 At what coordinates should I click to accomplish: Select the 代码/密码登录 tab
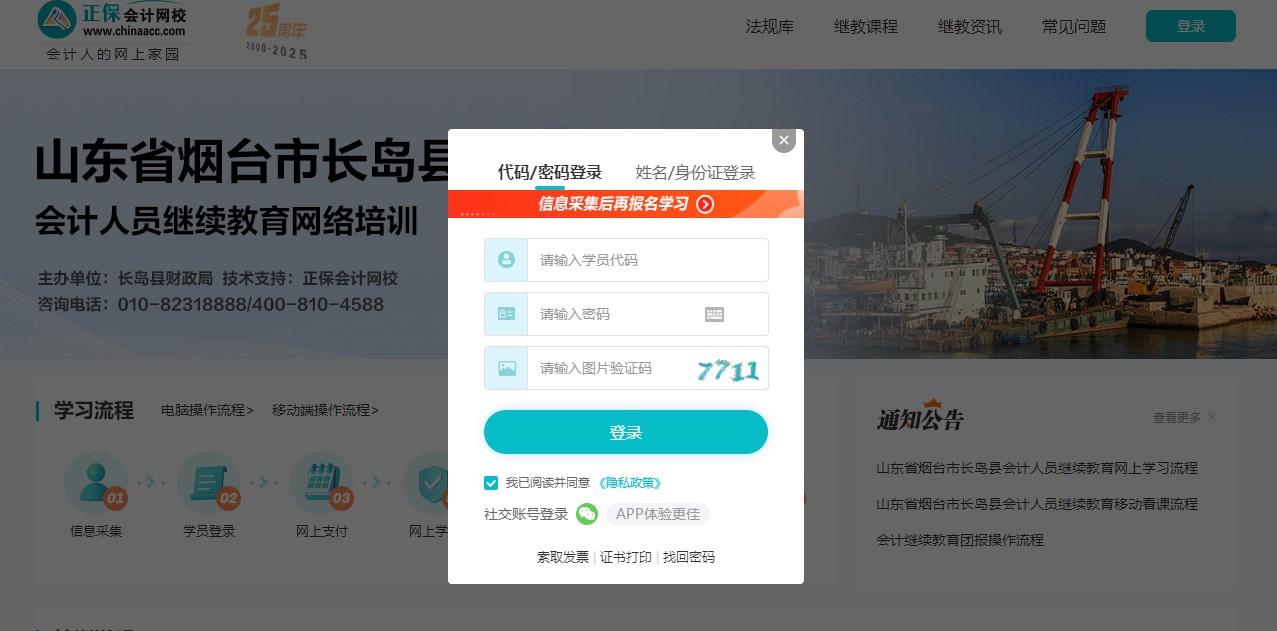point(550,172)
